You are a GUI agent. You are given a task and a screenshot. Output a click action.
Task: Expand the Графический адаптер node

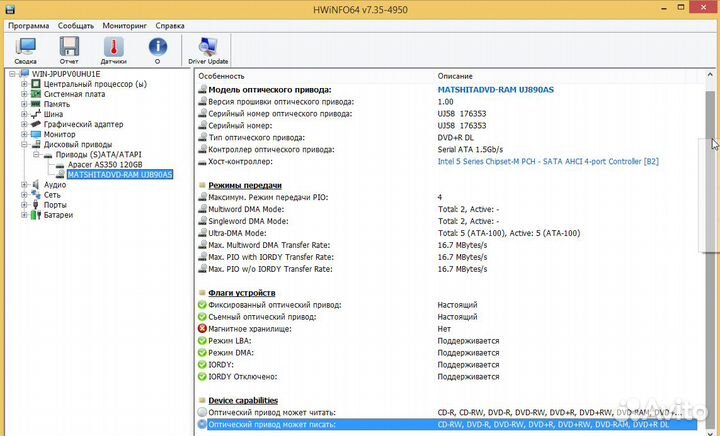tap(24, 124)
